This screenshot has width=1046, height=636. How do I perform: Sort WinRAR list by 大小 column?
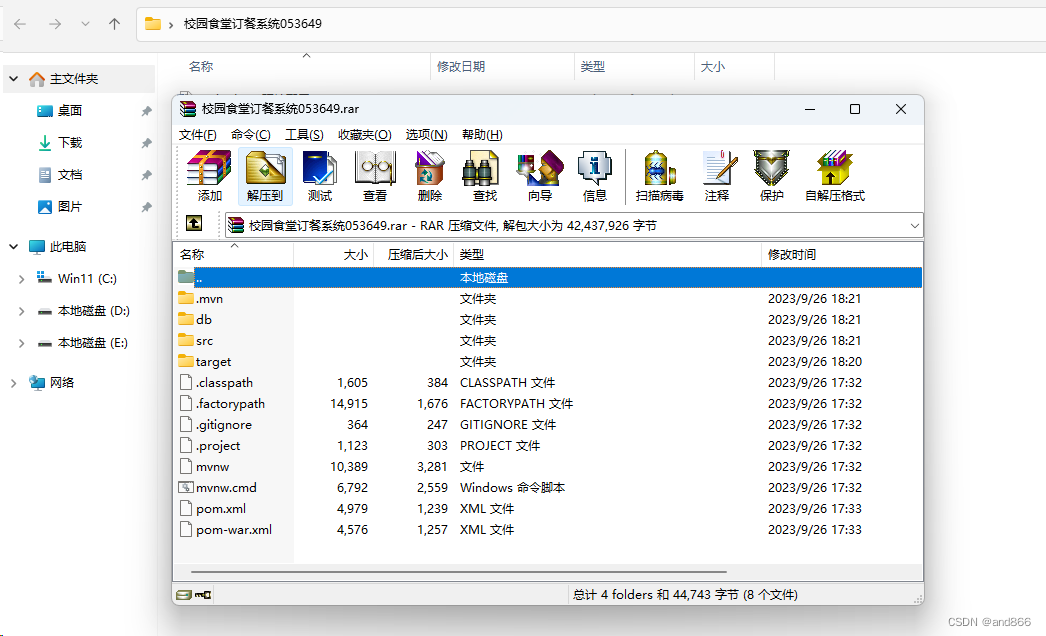tap(334, 254)
